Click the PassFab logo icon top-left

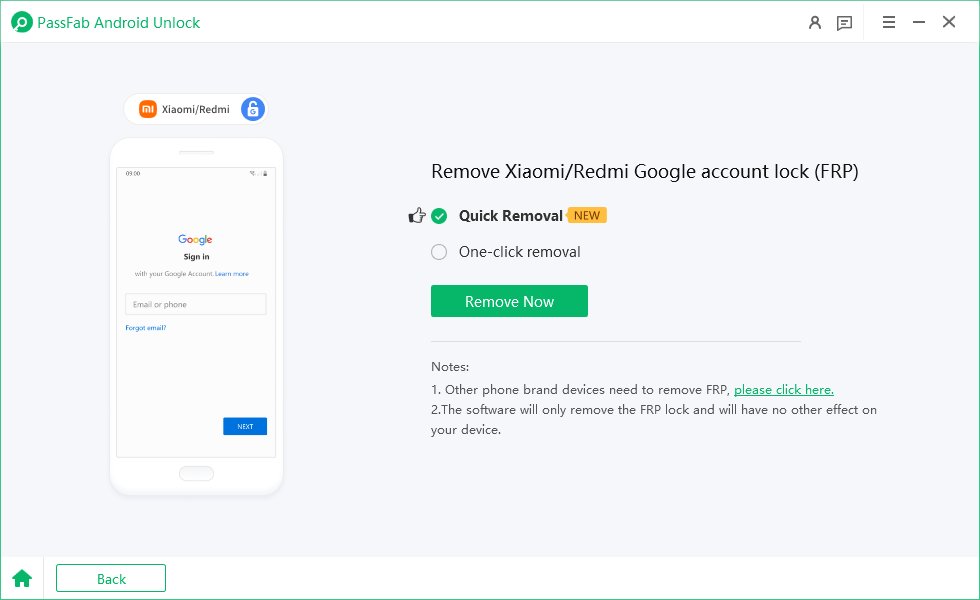tap(20, 21)
